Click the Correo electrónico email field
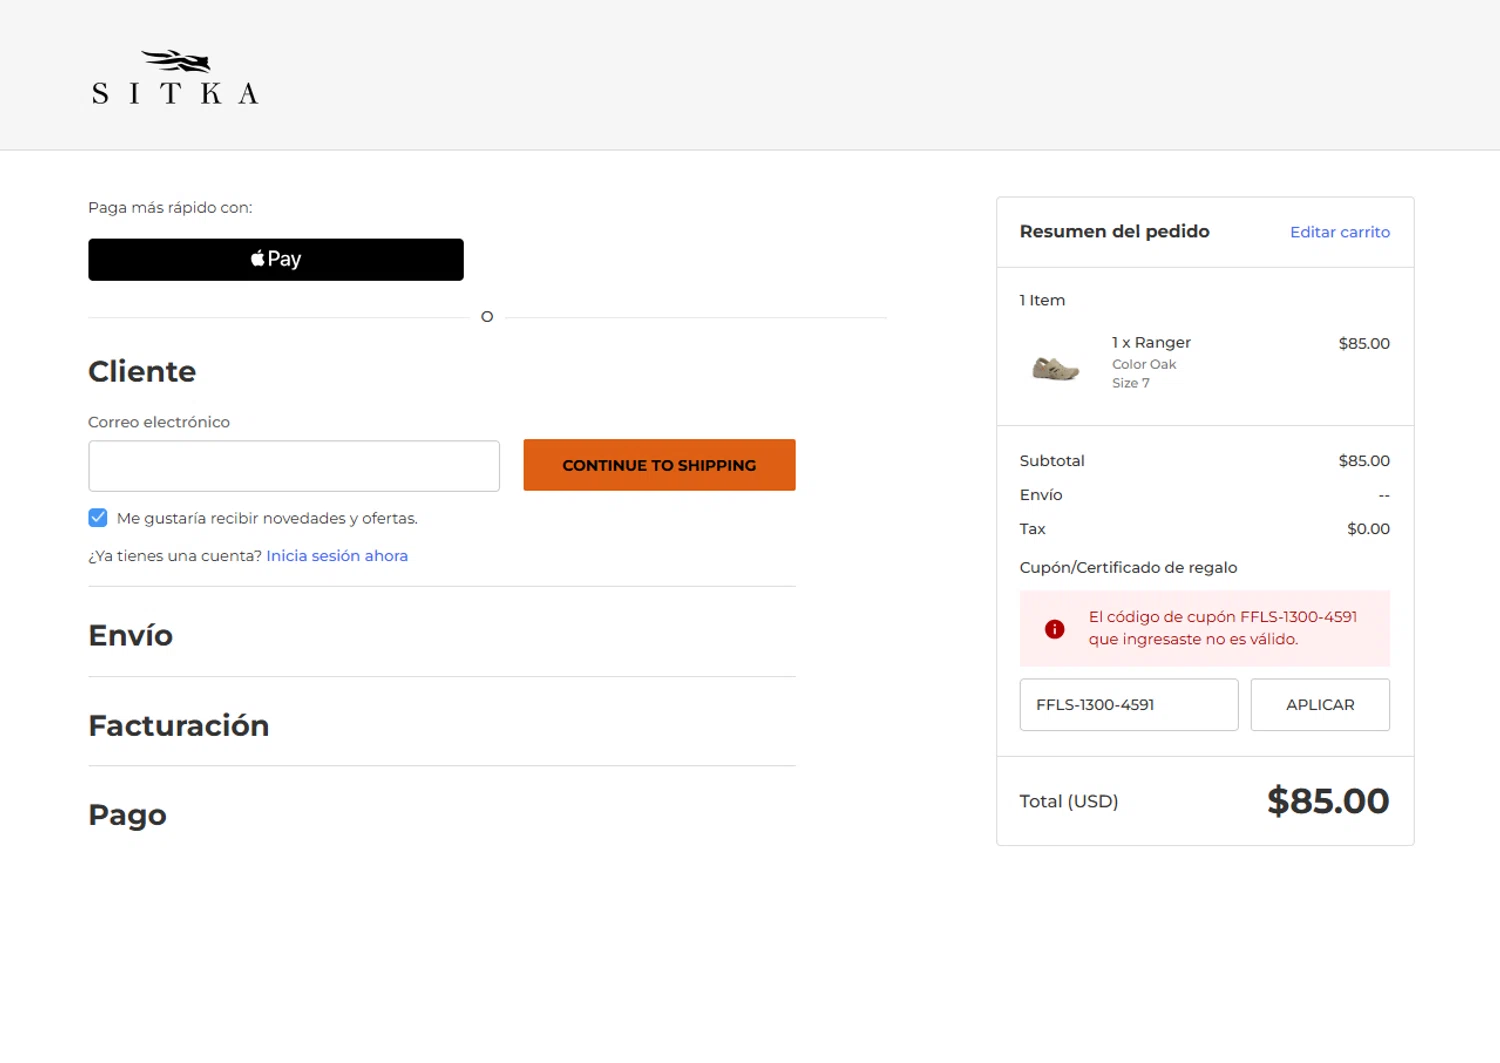Screen dimensions: 1500x1063 point(294,466)
